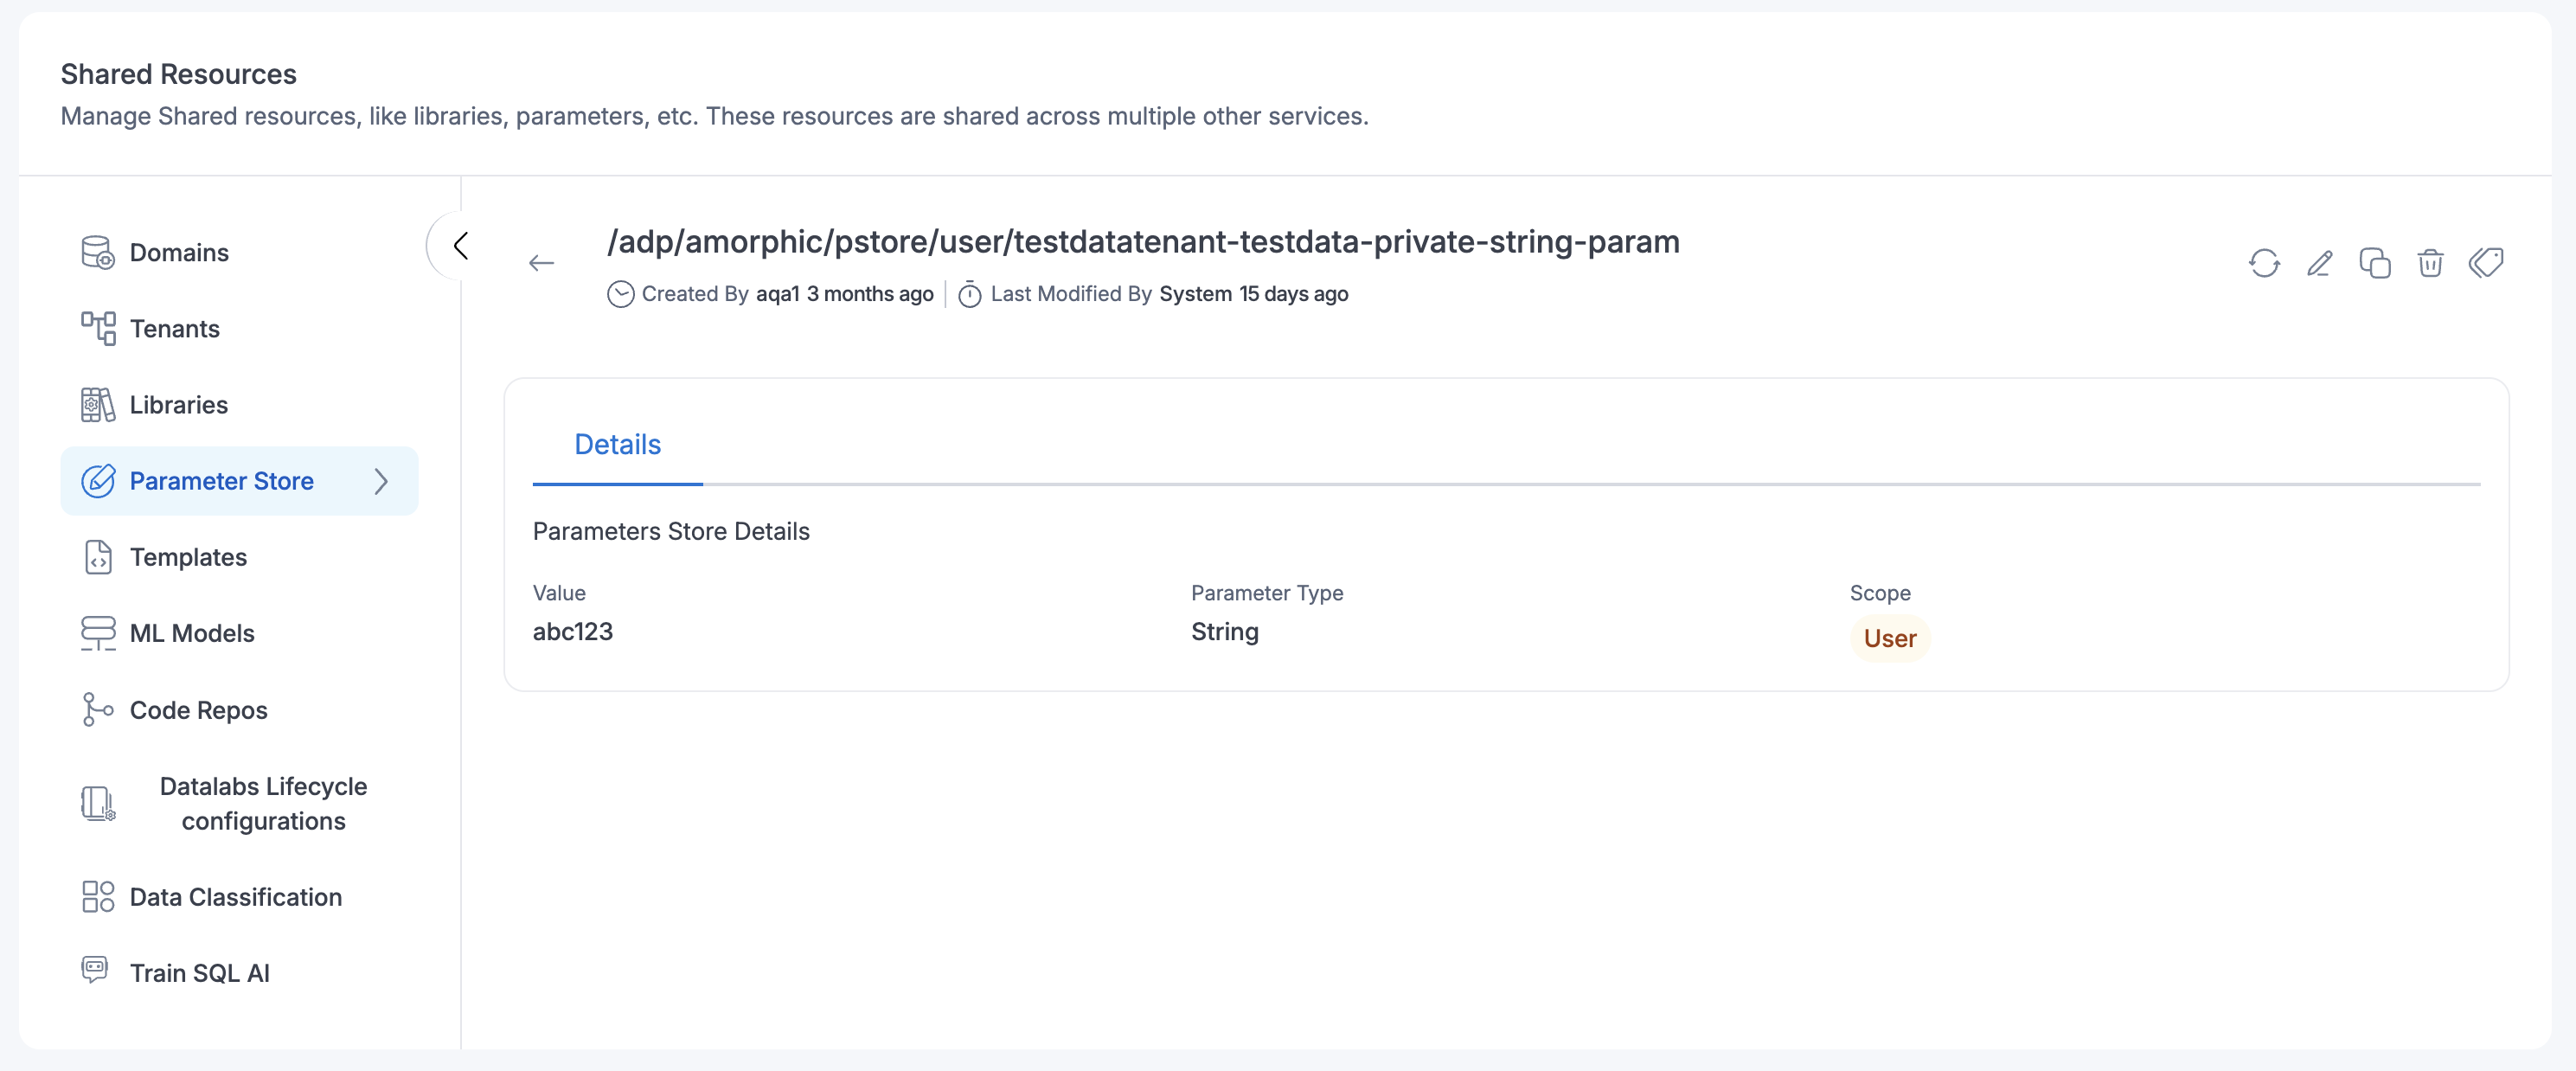
Task: Collapse the sidebar with the chevron
Action: (461, 245)
